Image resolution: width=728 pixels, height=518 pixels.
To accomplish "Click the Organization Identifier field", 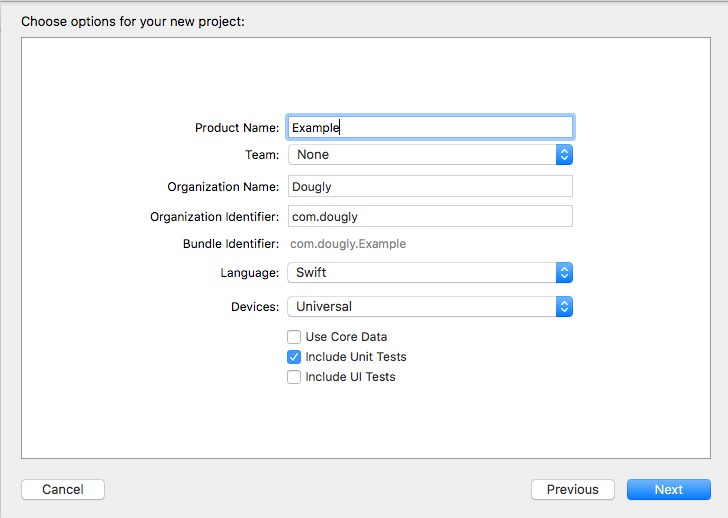I will [430, 216].
